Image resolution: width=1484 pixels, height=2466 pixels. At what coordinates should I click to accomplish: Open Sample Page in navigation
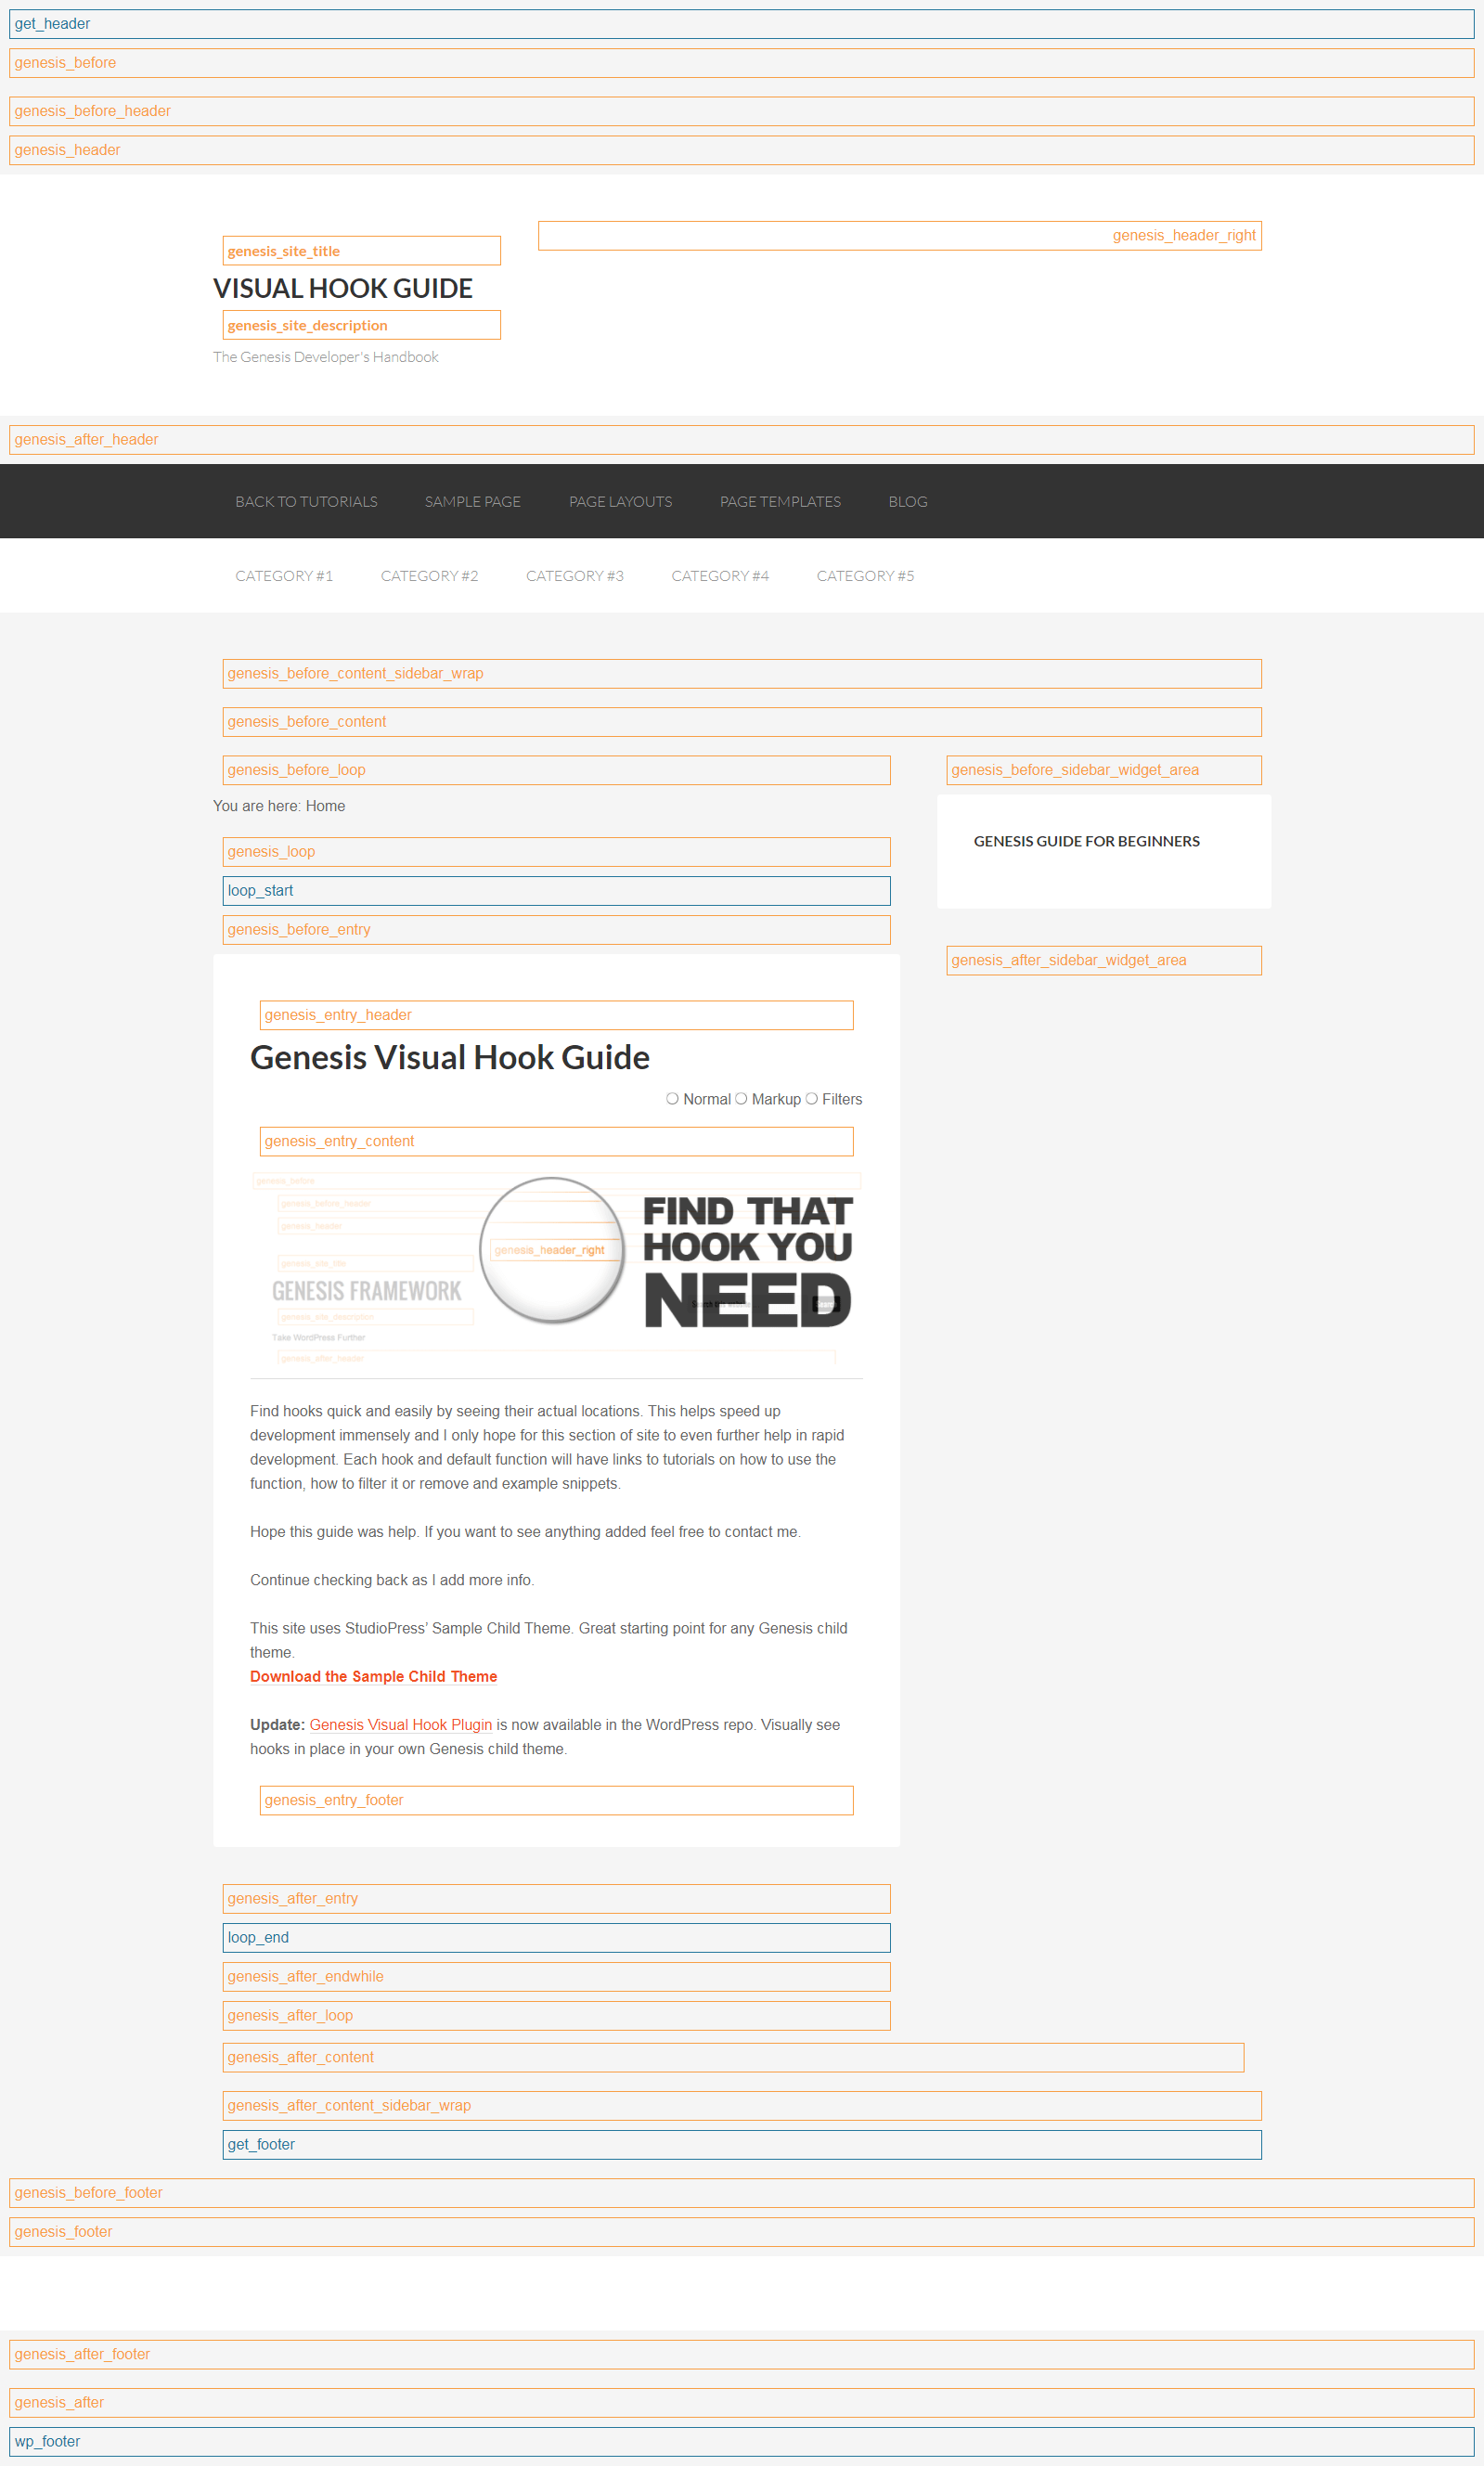click(x=473, y=501)
